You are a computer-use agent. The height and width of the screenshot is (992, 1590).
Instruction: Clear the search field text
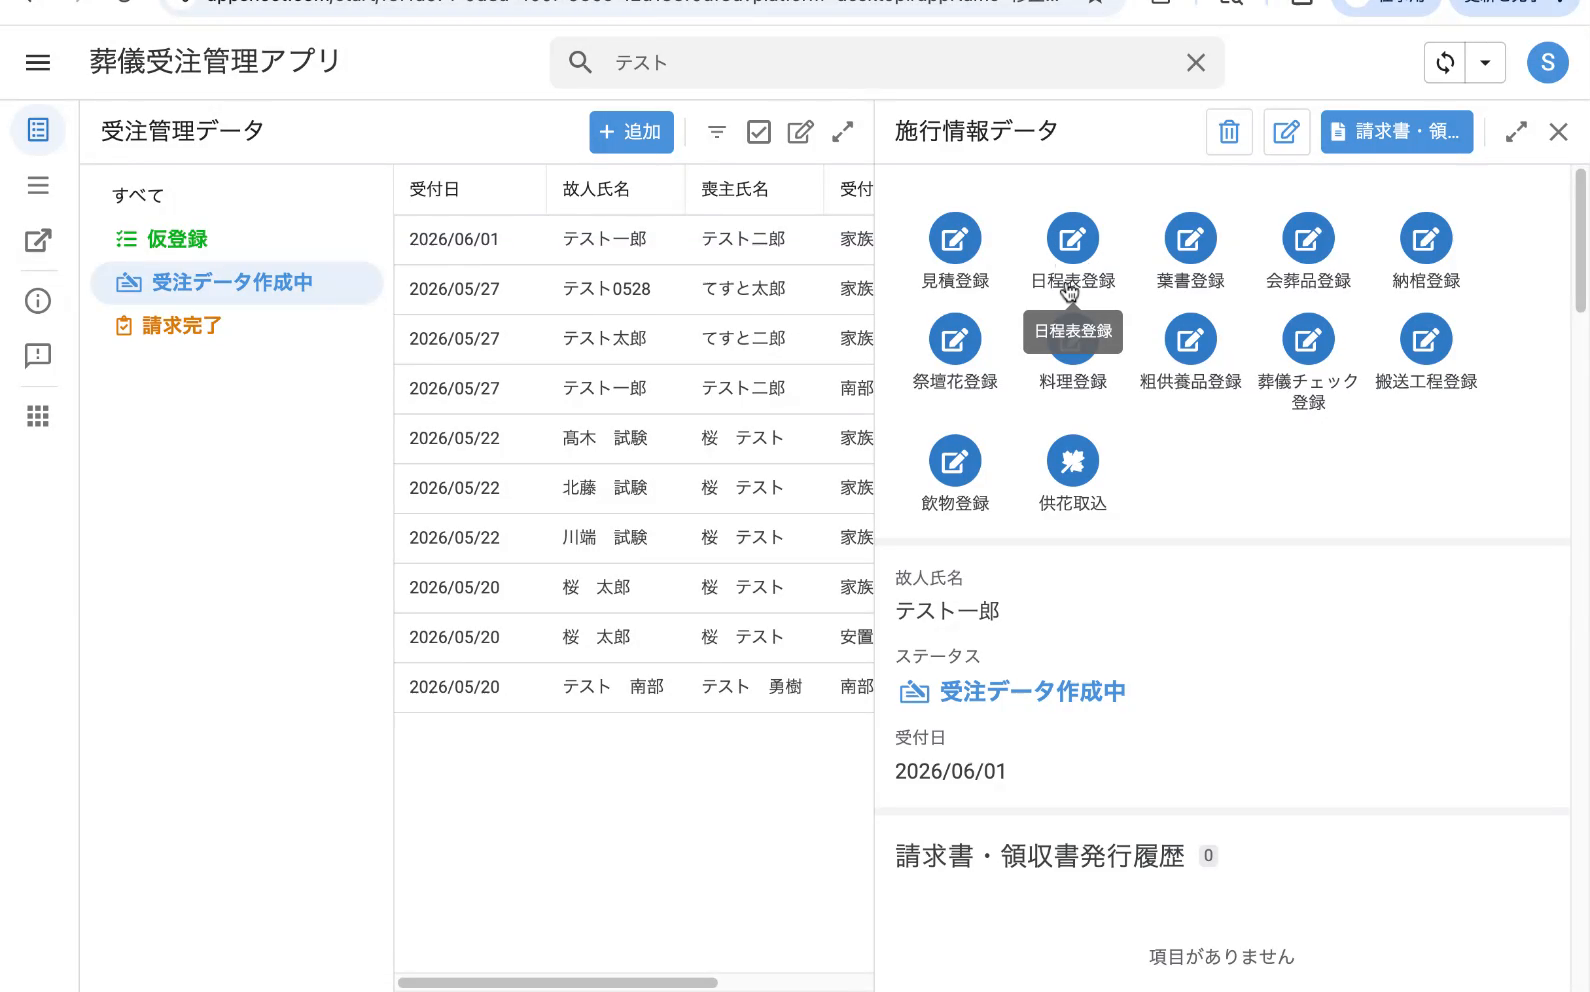click(1195, 63)
